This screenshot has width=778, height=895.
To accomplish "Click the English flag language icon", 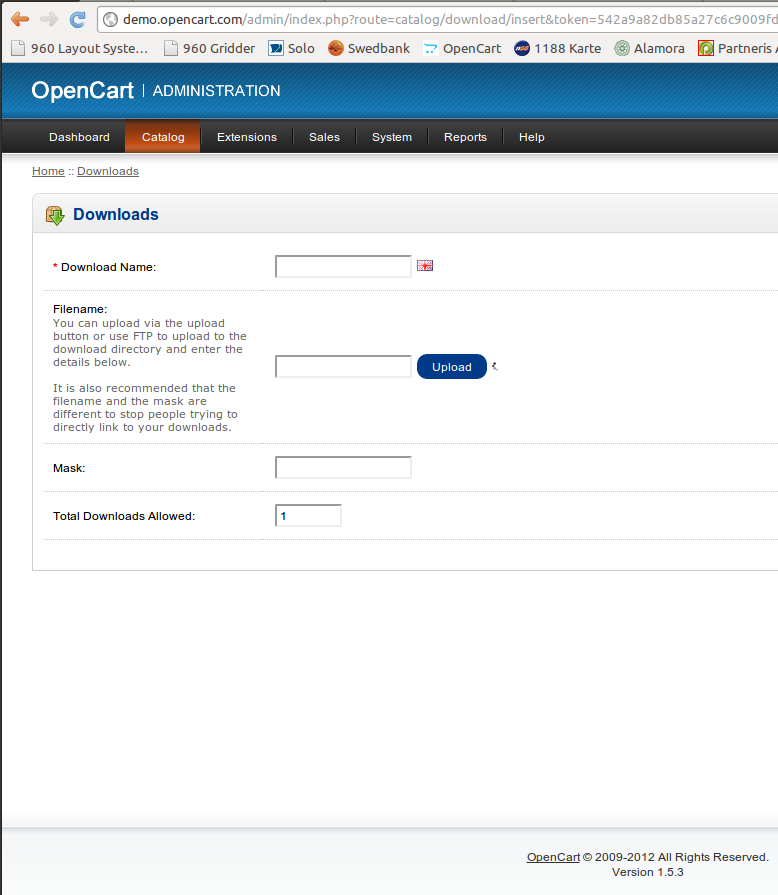I will 425,265.
